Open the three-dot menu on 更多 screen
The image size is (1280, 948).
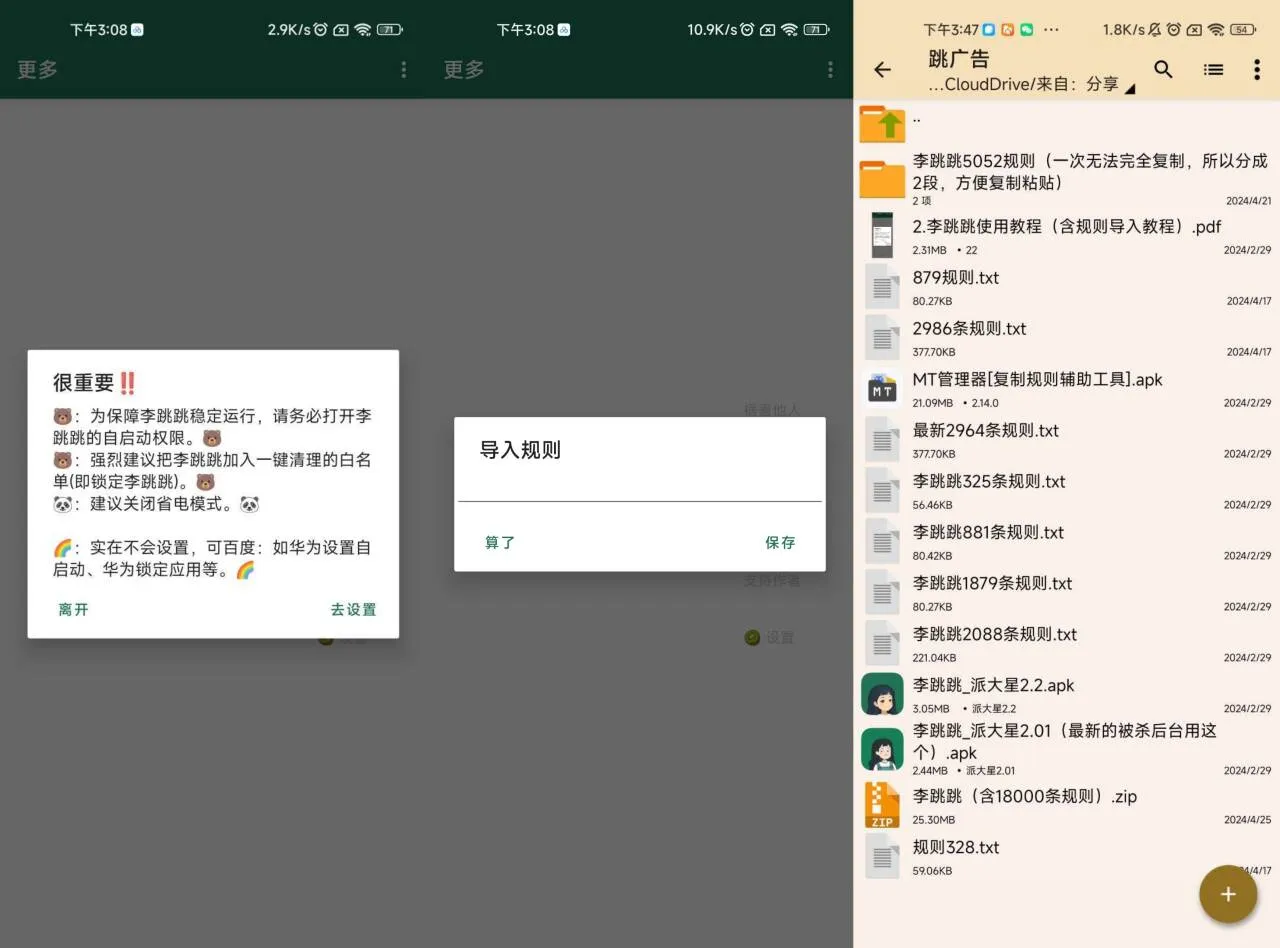403,70
